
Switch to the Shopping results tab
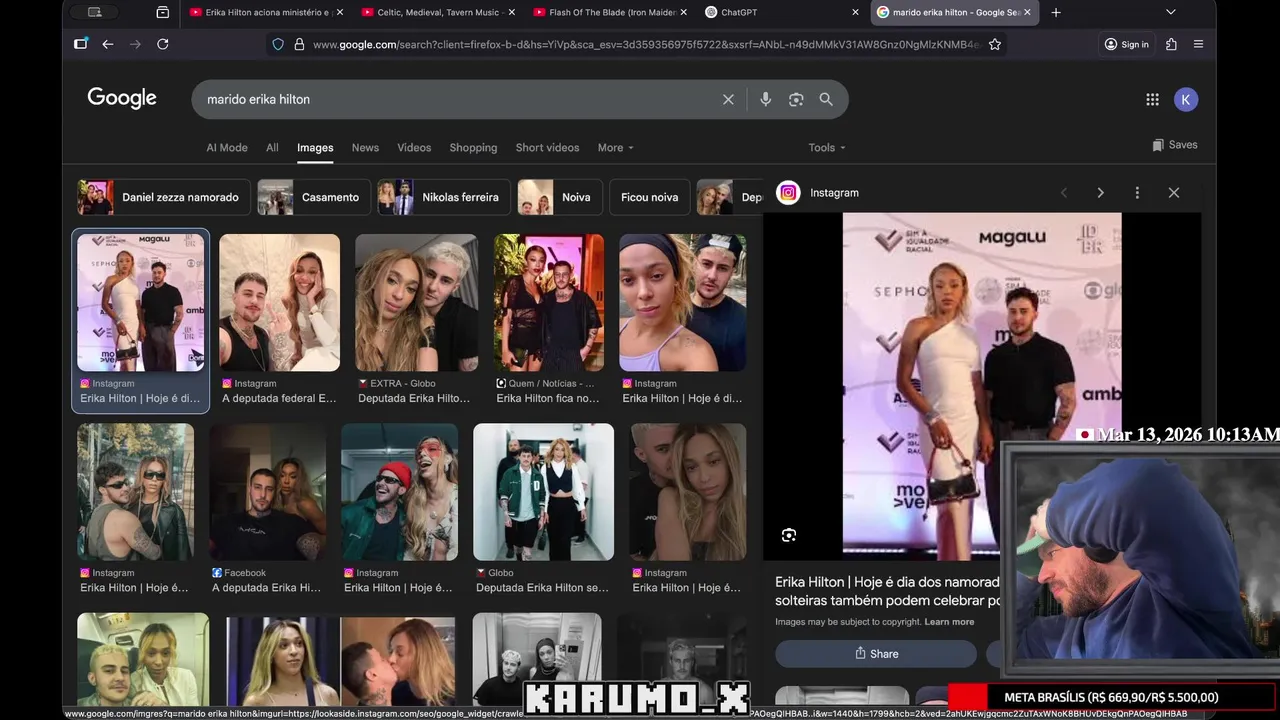pyautogui.click(x=473, y=147)
